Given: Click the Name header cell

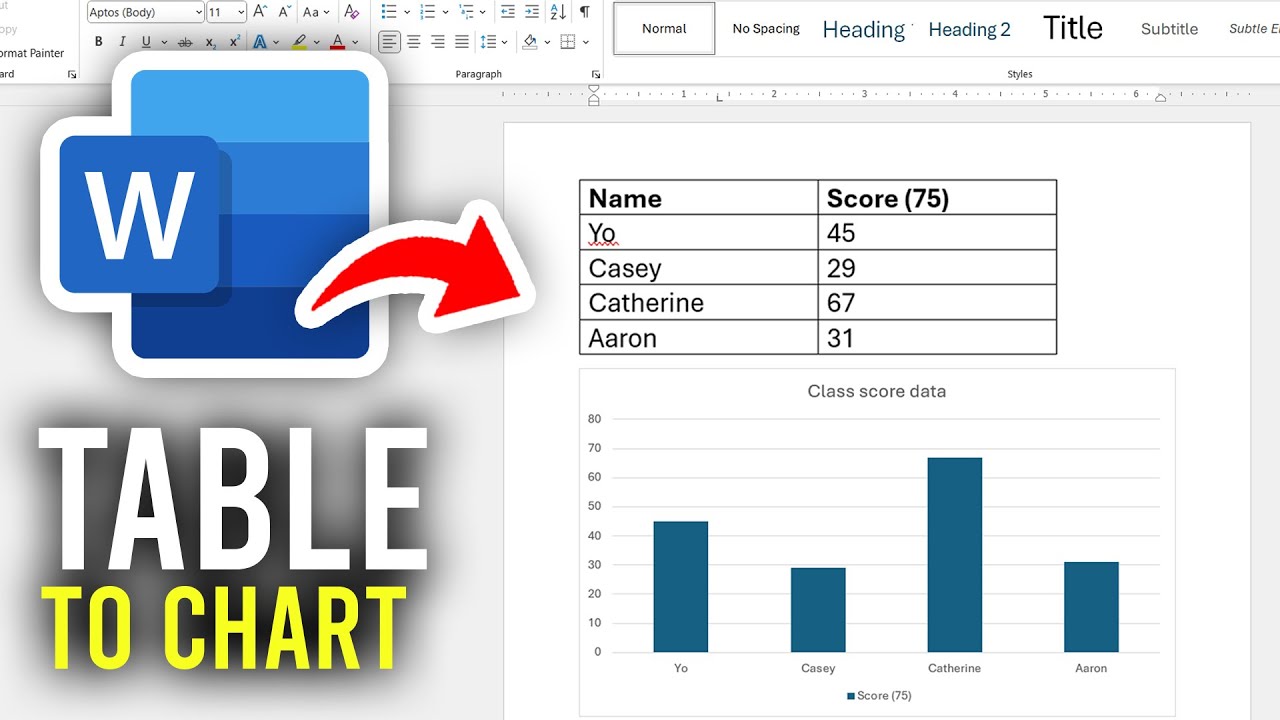Looking at the screenshot, I should click(698, 198).
